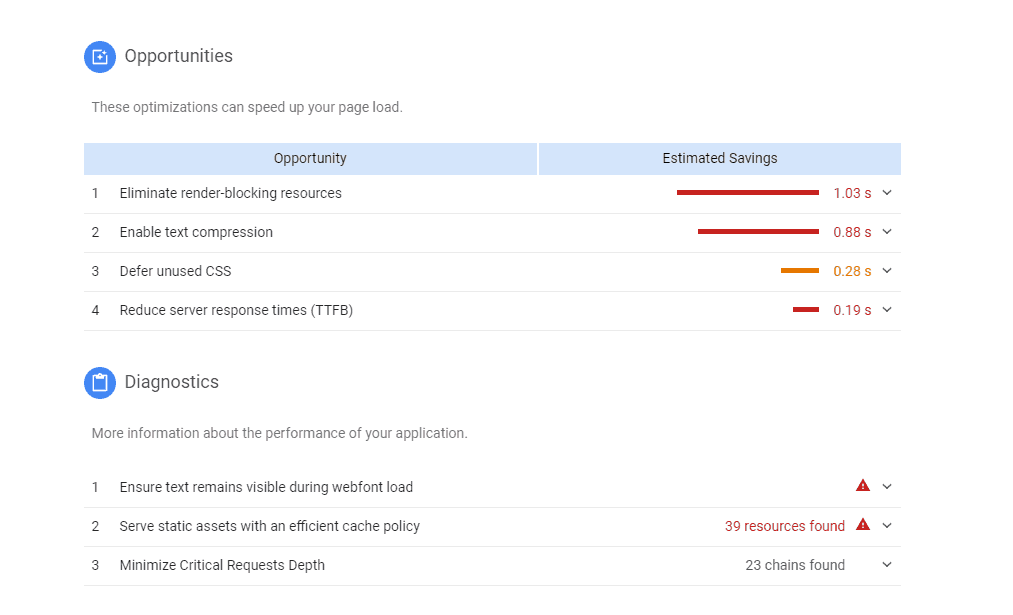Click the Eliminate render-blocking resources label
1013x615 pixels.
tap(230, 193)
